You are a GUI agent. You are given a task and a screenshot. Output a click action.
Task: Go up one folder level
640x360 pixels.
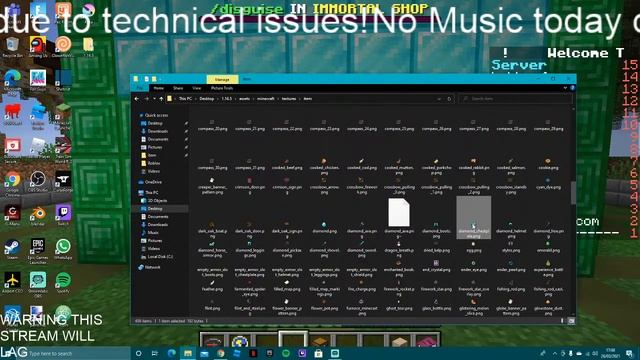161,99
